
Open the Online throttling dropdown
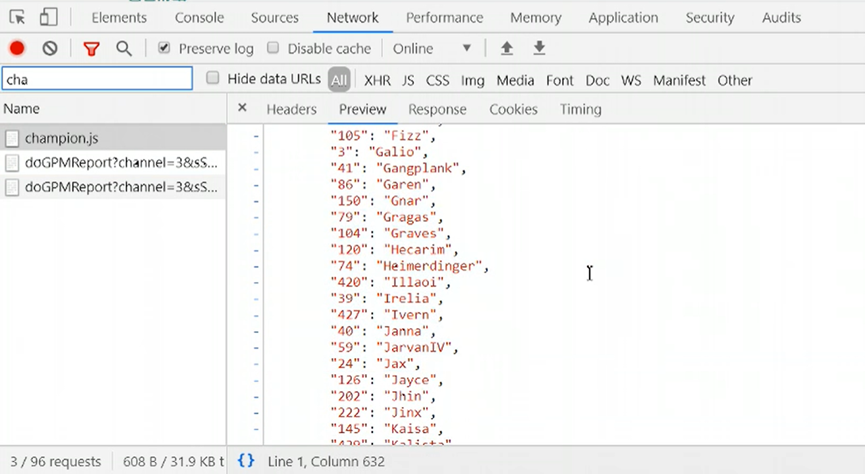click(x=432, y=48)
